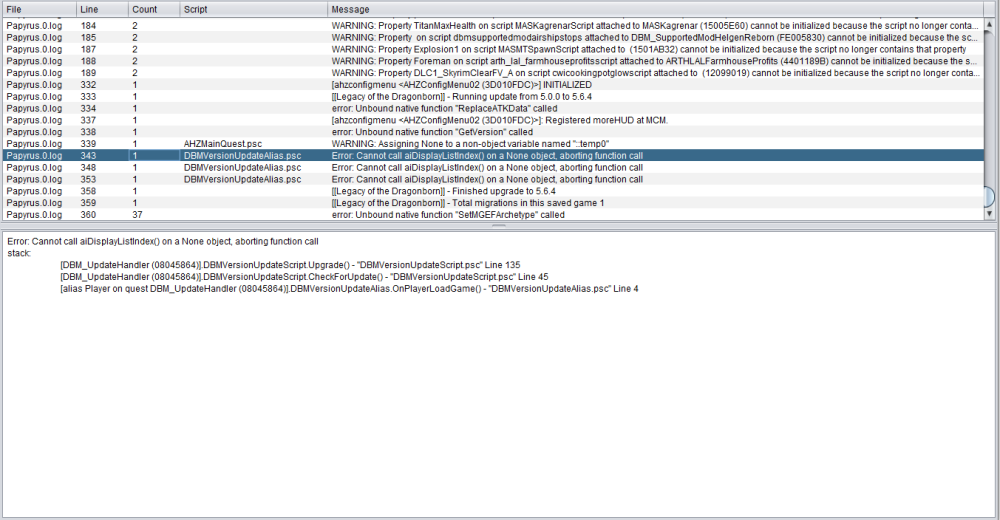Screen dimensions: 1000x520
Task: Select the Unbound native function GetVersion row
Action: pyautogui.click(x=492, y=132)
